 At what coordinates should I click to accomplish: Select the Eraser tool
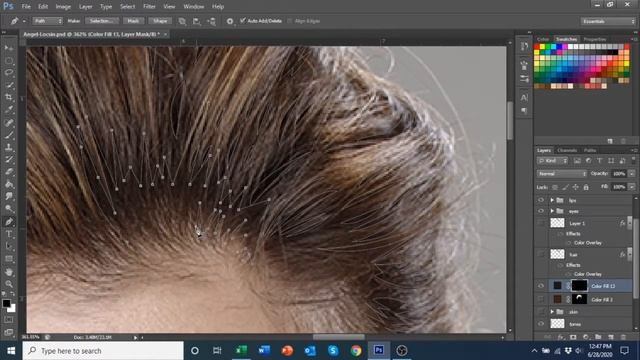coord(9,171)
